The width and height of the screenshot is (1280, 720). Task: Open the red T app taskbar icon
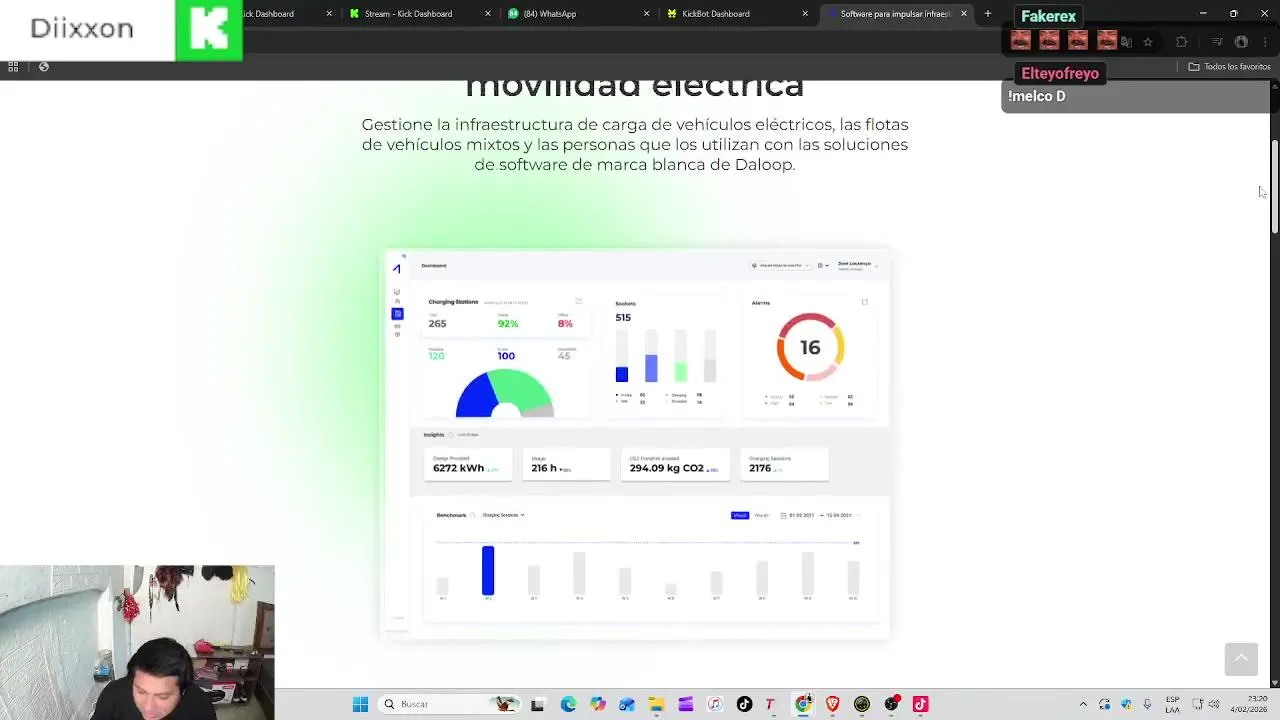coord(770,704)
